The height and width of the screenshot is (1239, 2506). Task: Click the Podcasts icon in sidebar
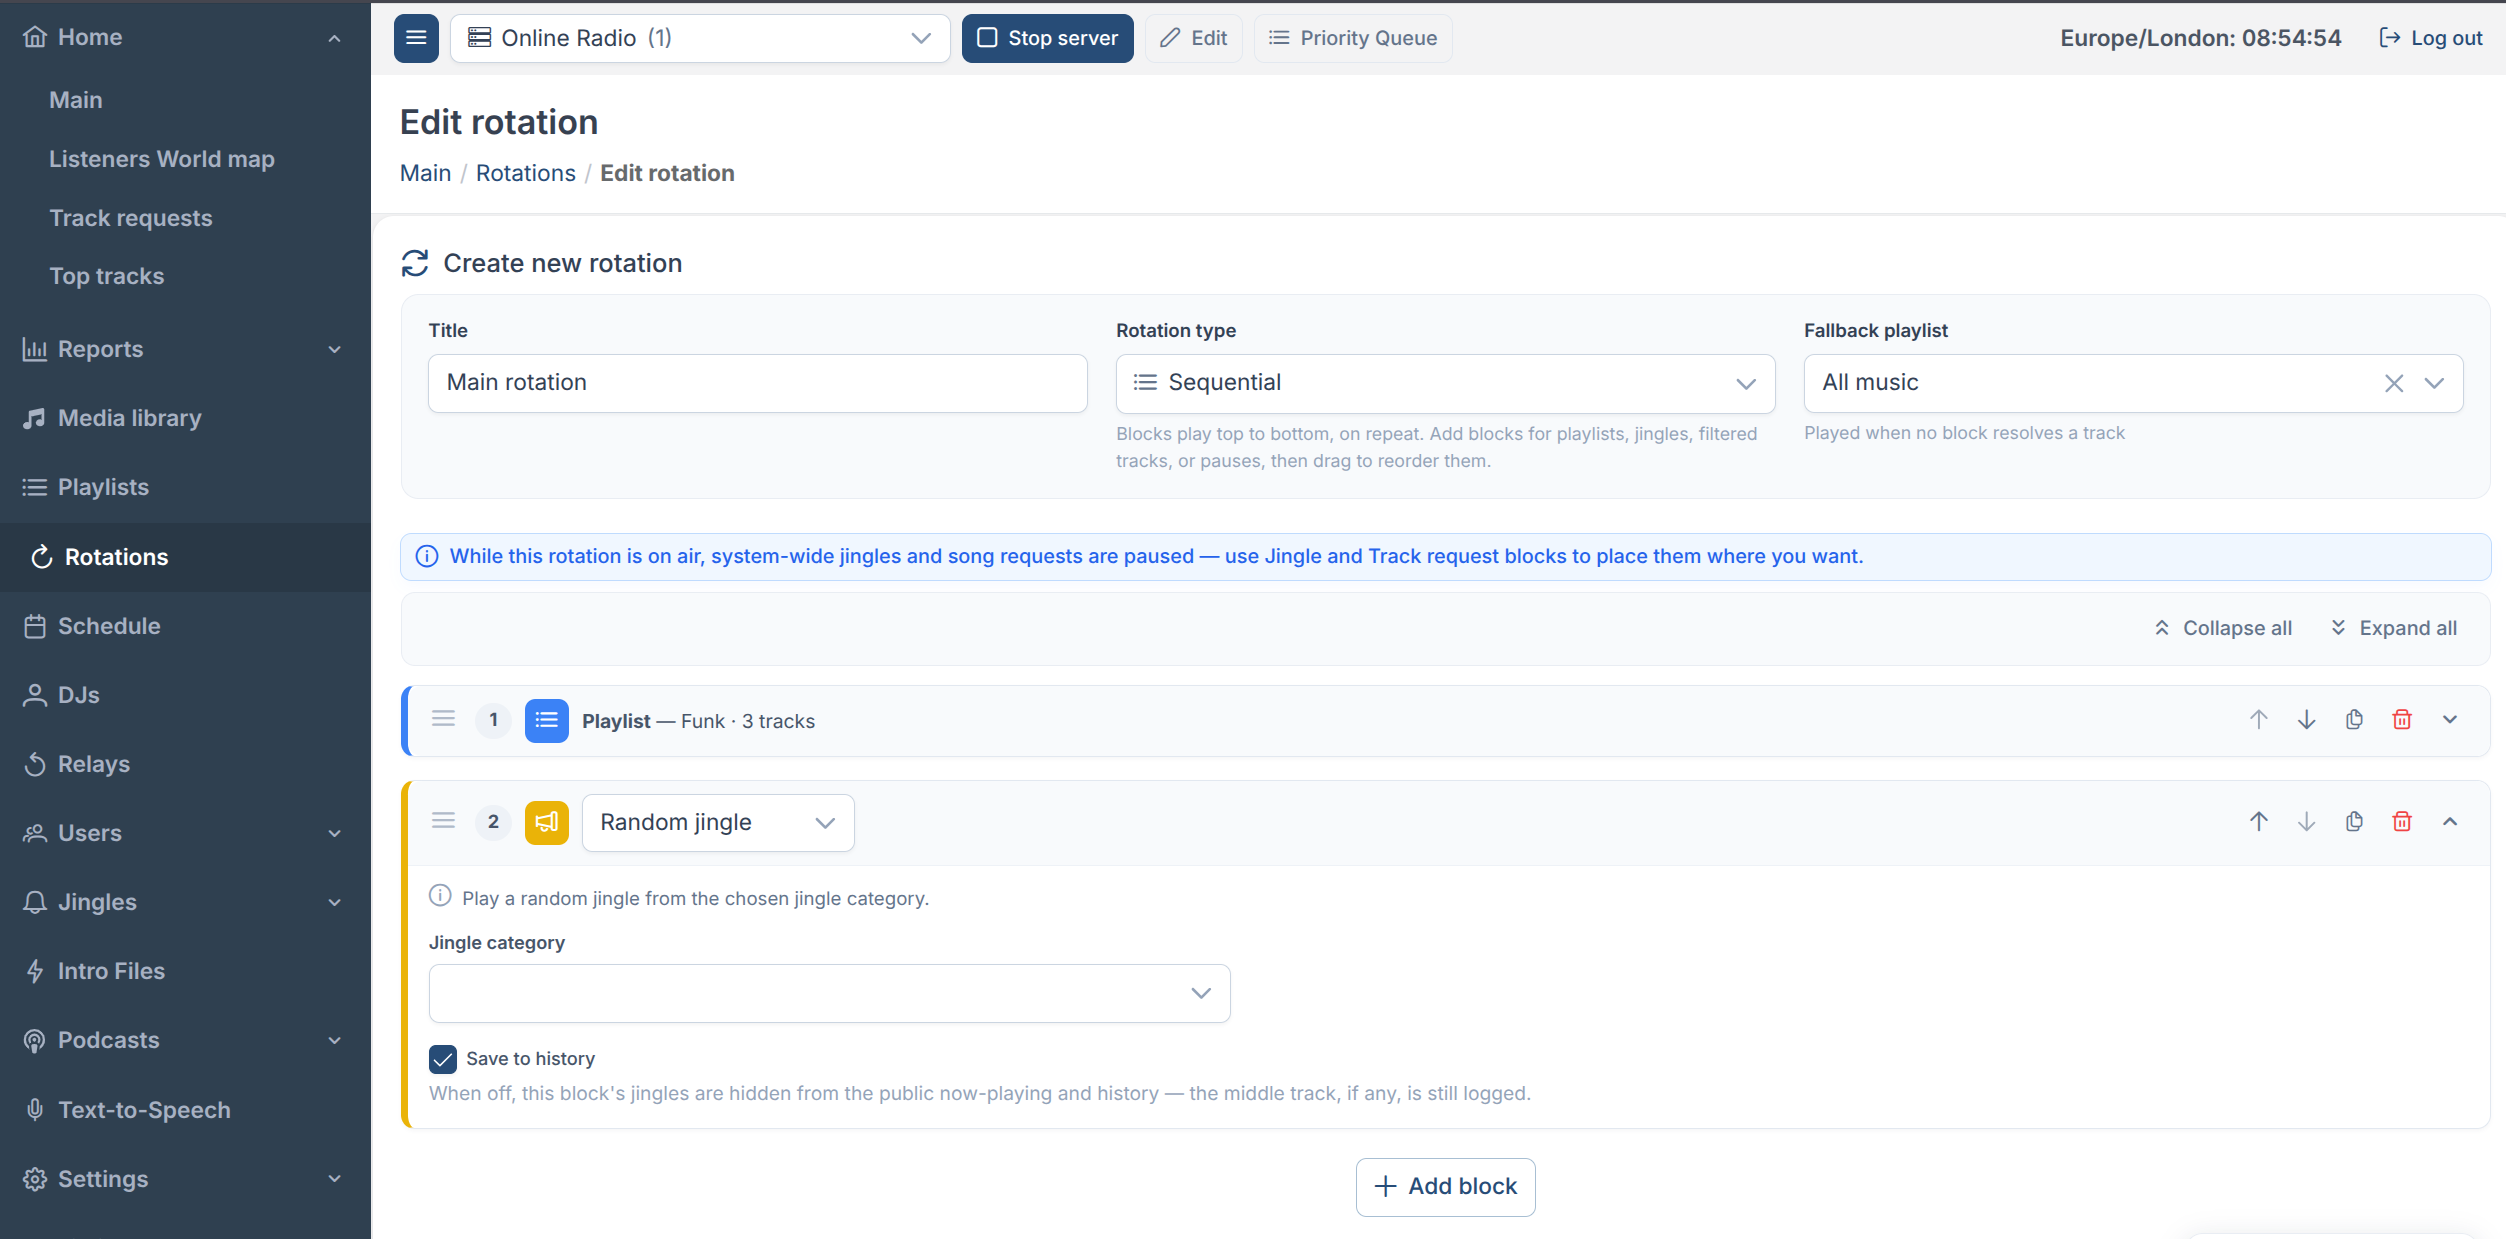(35, 1040)
